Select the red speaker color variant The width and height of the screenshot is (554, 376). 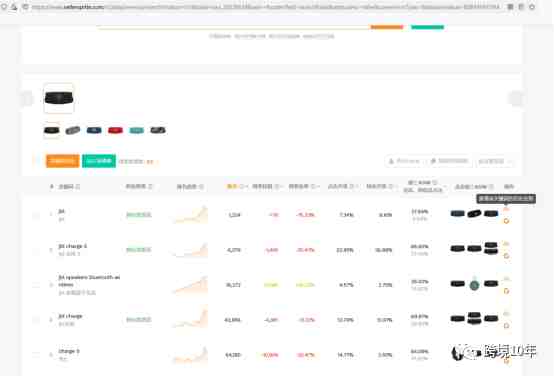(x=115, y=130)
